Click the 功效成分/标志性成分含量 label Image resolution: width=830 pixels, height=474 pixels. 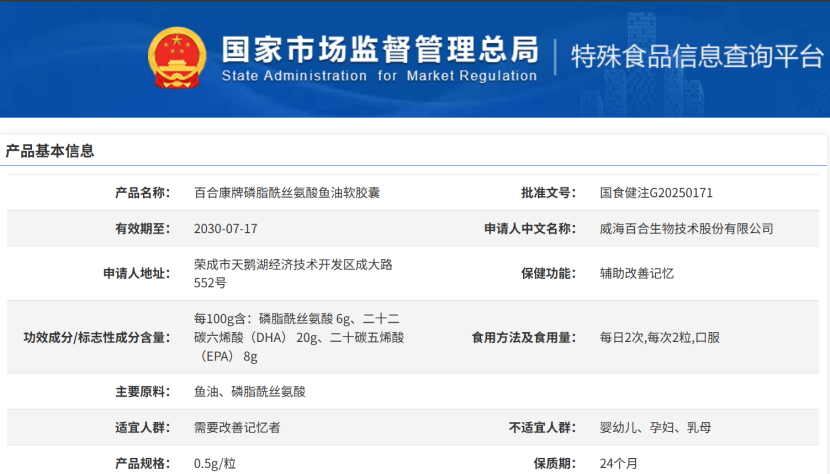click(97, 337)
